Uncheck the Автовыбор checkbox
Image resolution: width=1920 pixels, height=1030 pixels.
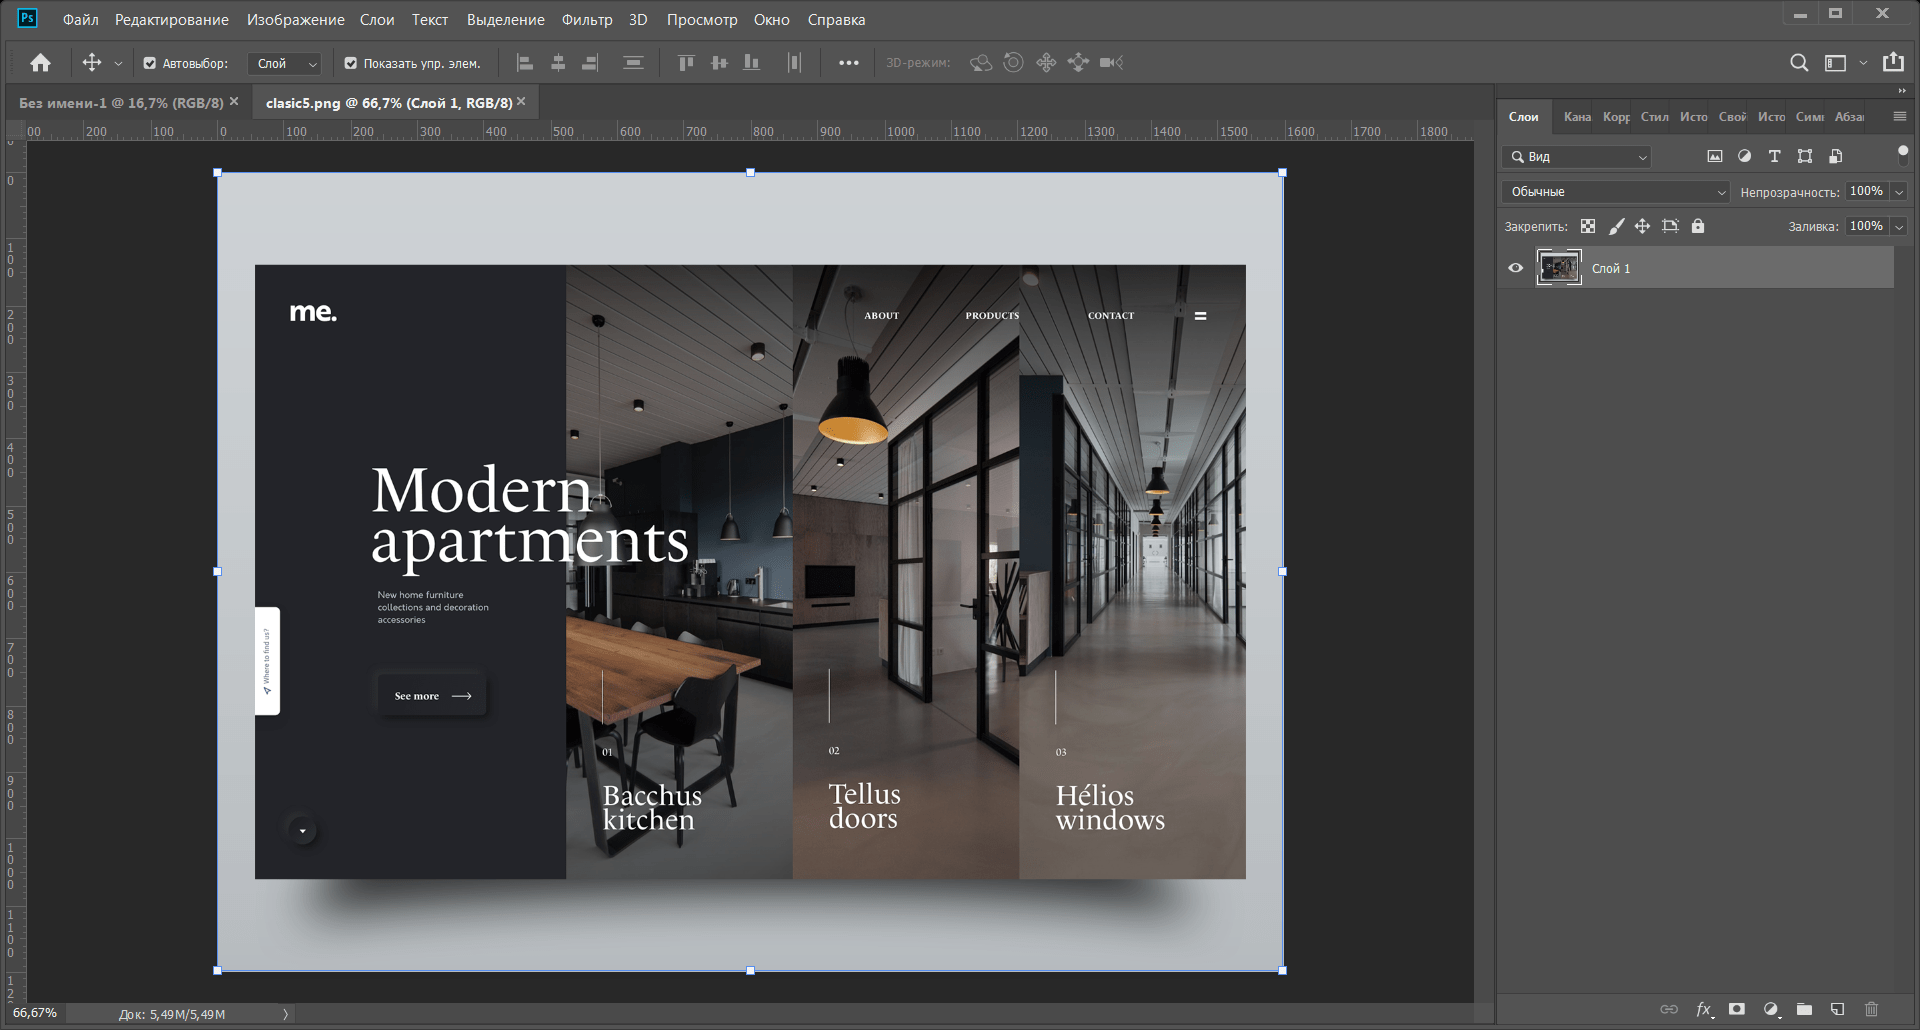point(150,63)
